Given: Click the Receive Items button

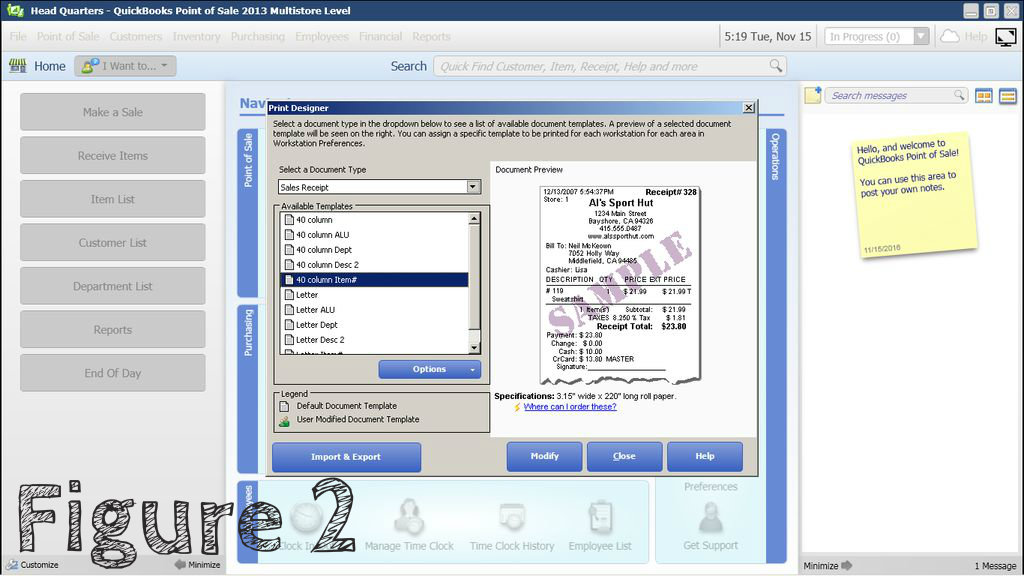Looking at the screenshot, I should [112, 155].
